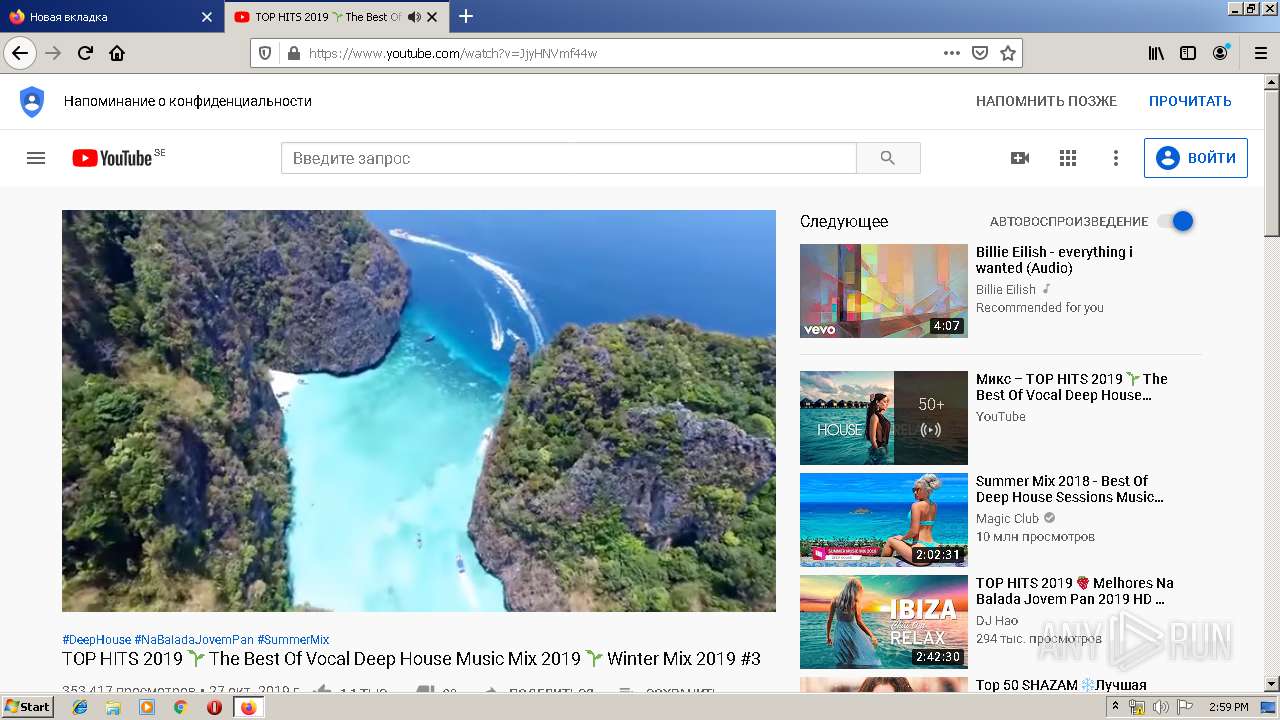Screen dimensions: 1280x720
Task: Show site security info via the padlock
Action: tap(293, 53)
